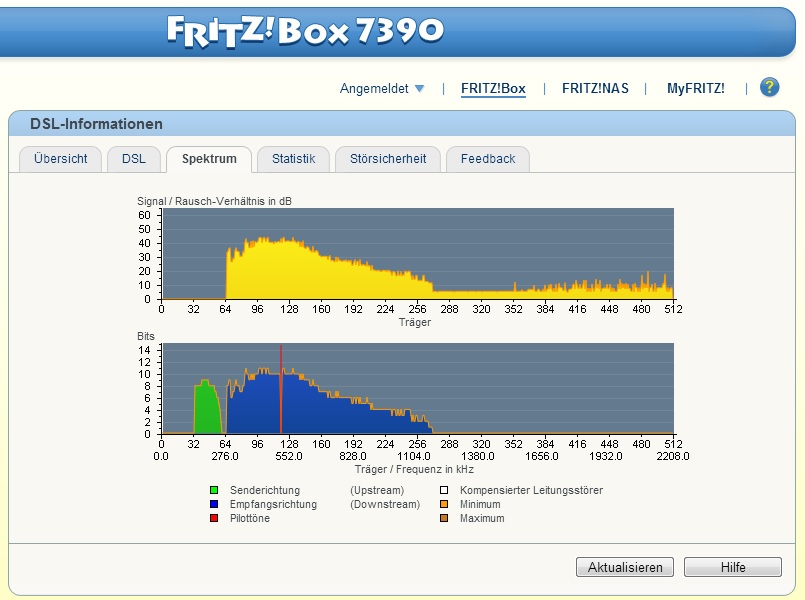Select the Spektrum tab
The height and width of the screenshot is (600, 805).
coord(209,159)
